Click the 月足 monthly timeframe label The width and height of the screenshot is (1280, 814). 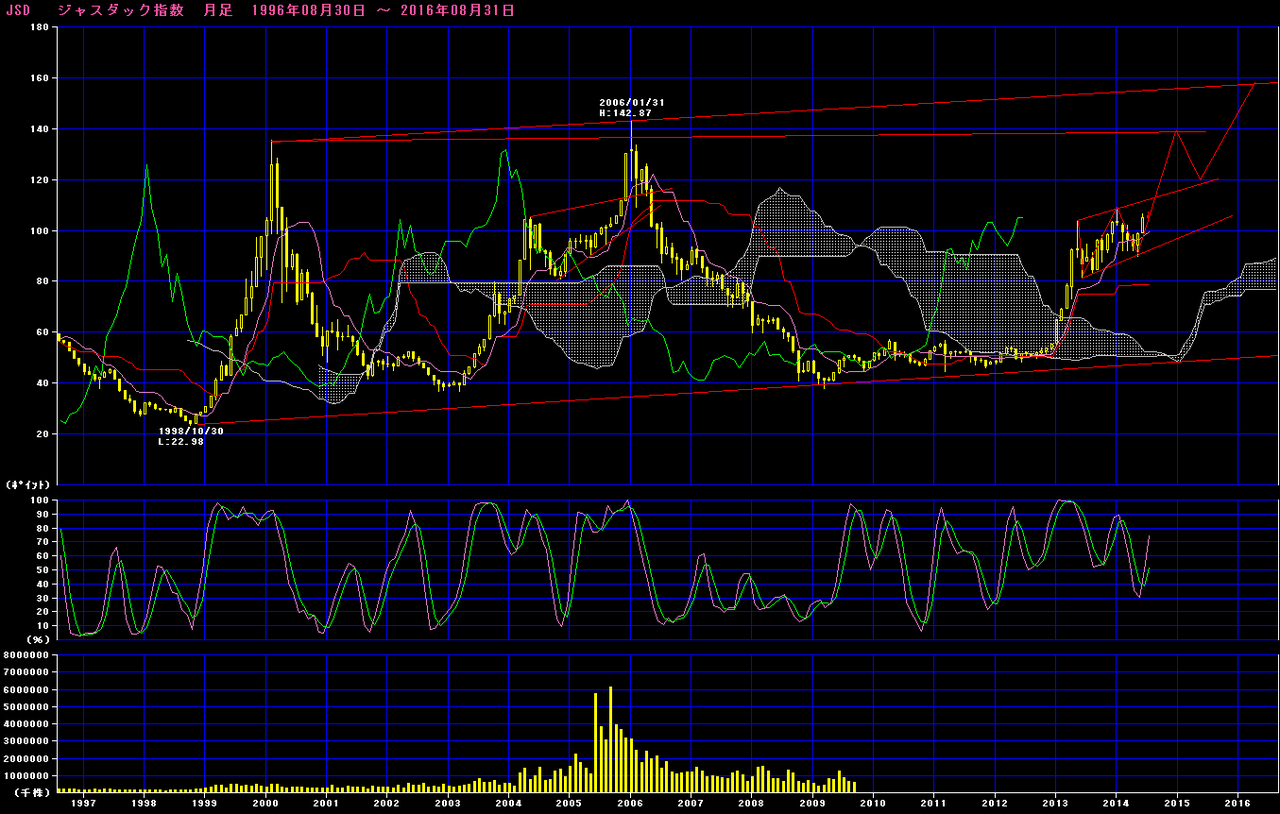[x=219, y=10]
